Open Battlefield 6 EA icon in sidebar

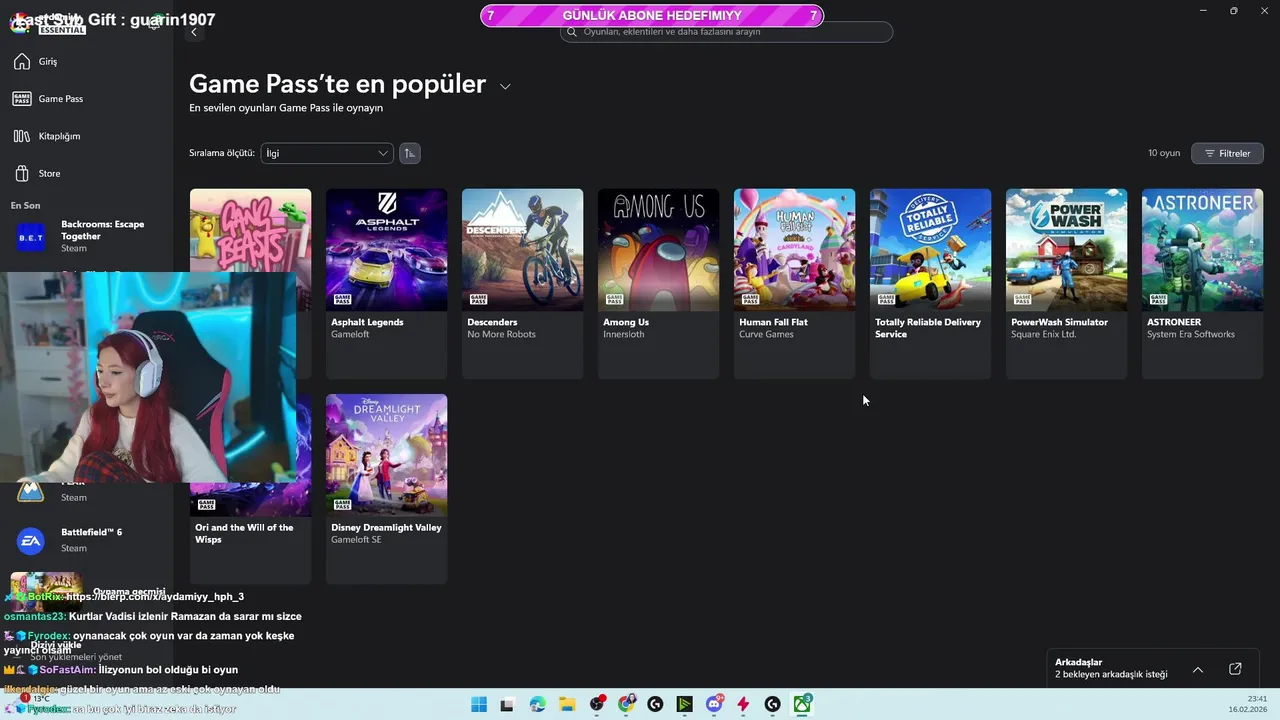[x=31, y=541]
